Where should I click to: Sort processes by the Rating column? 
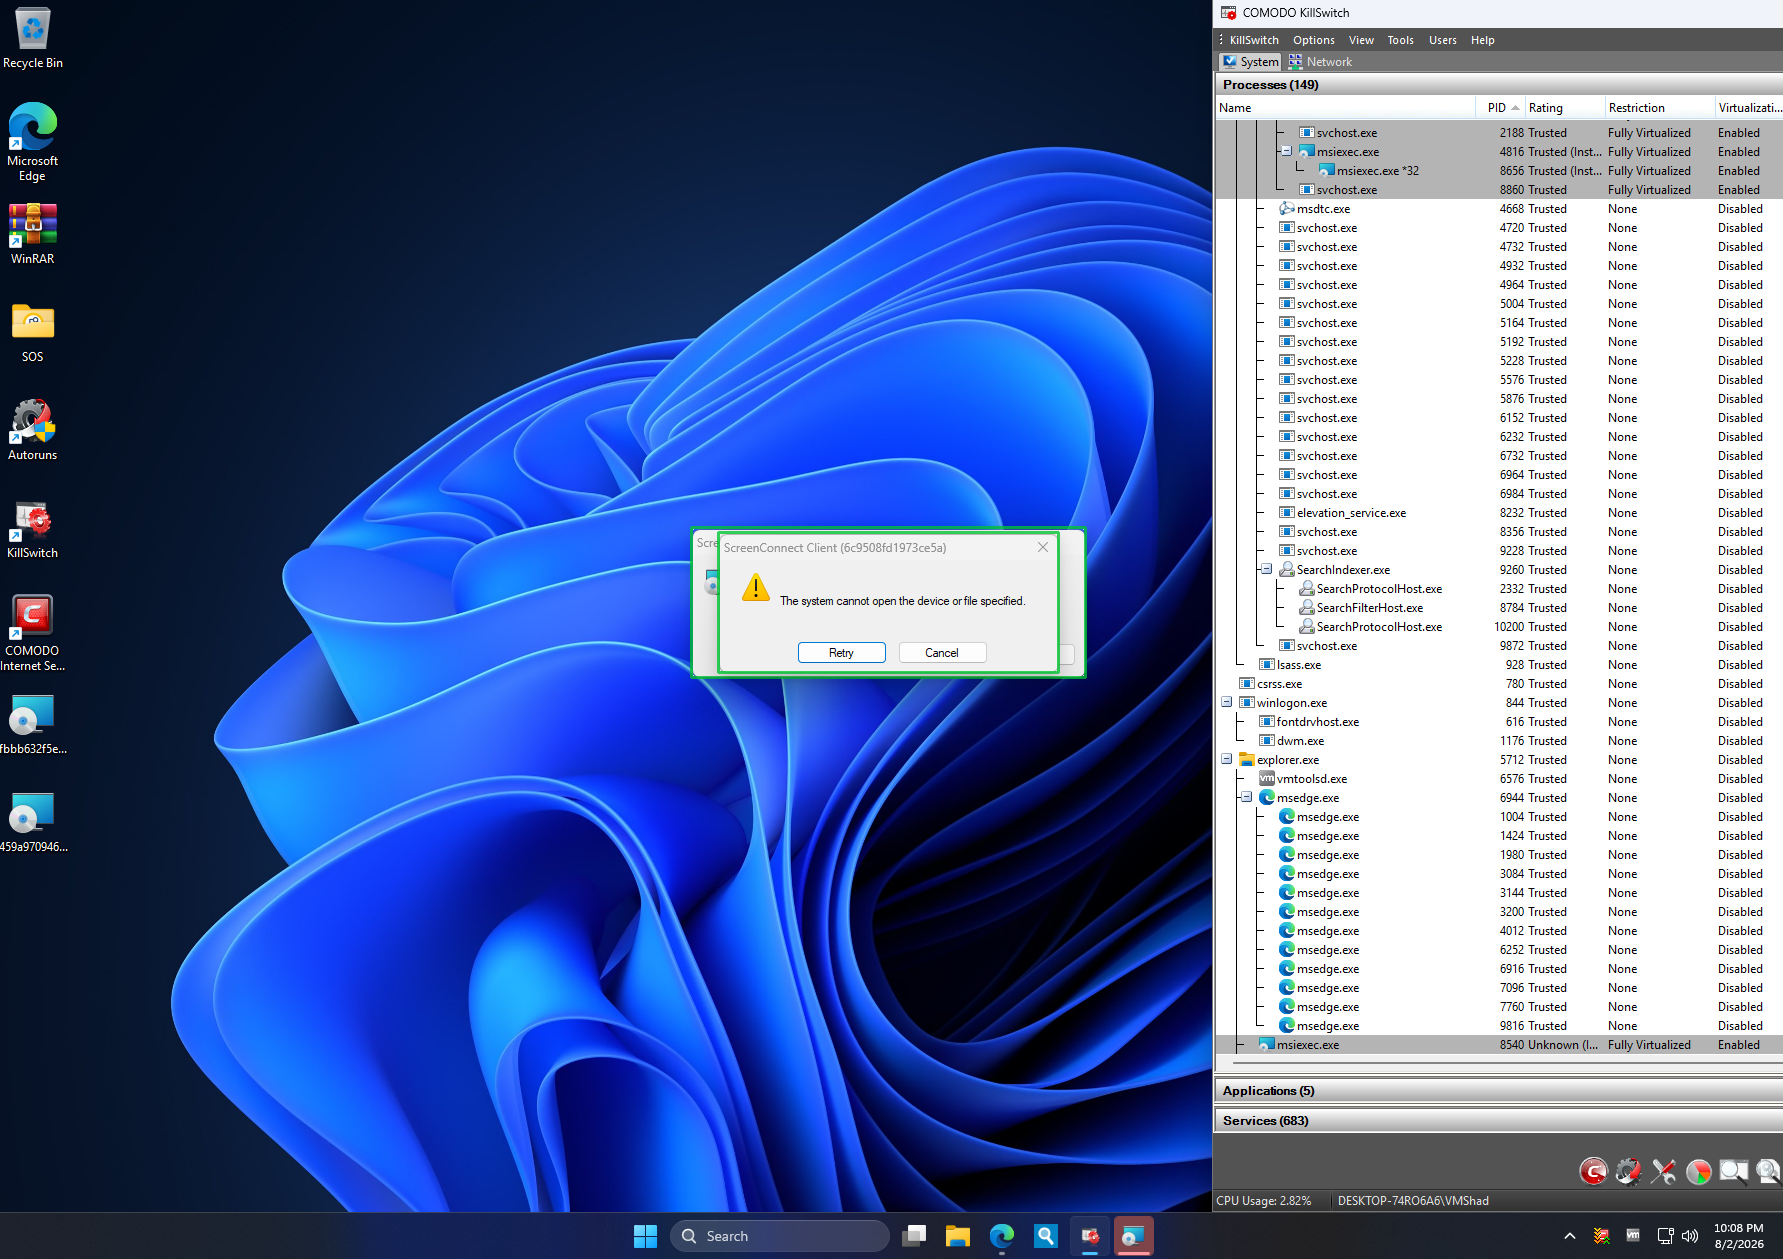(x=1564, y=107)
